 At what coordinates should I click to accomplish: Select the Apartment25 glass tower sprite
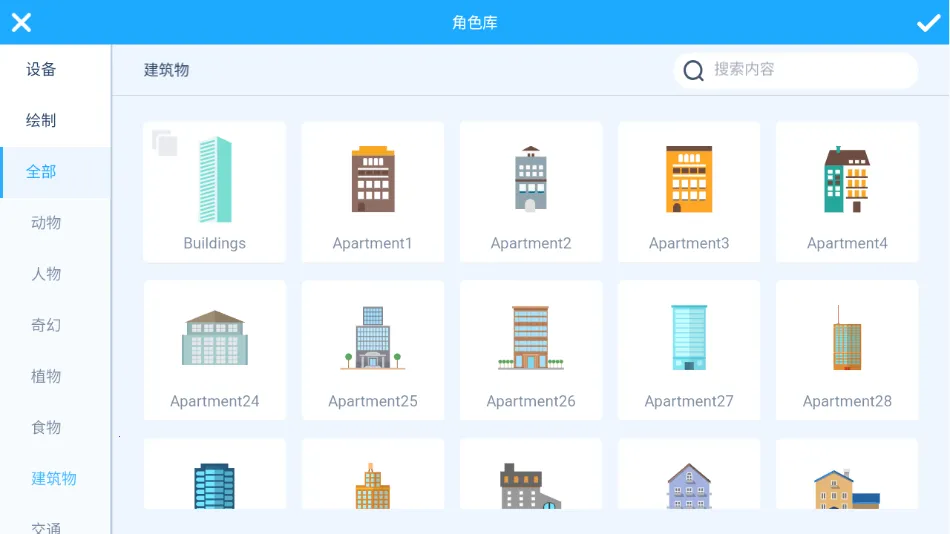(373, 350)
